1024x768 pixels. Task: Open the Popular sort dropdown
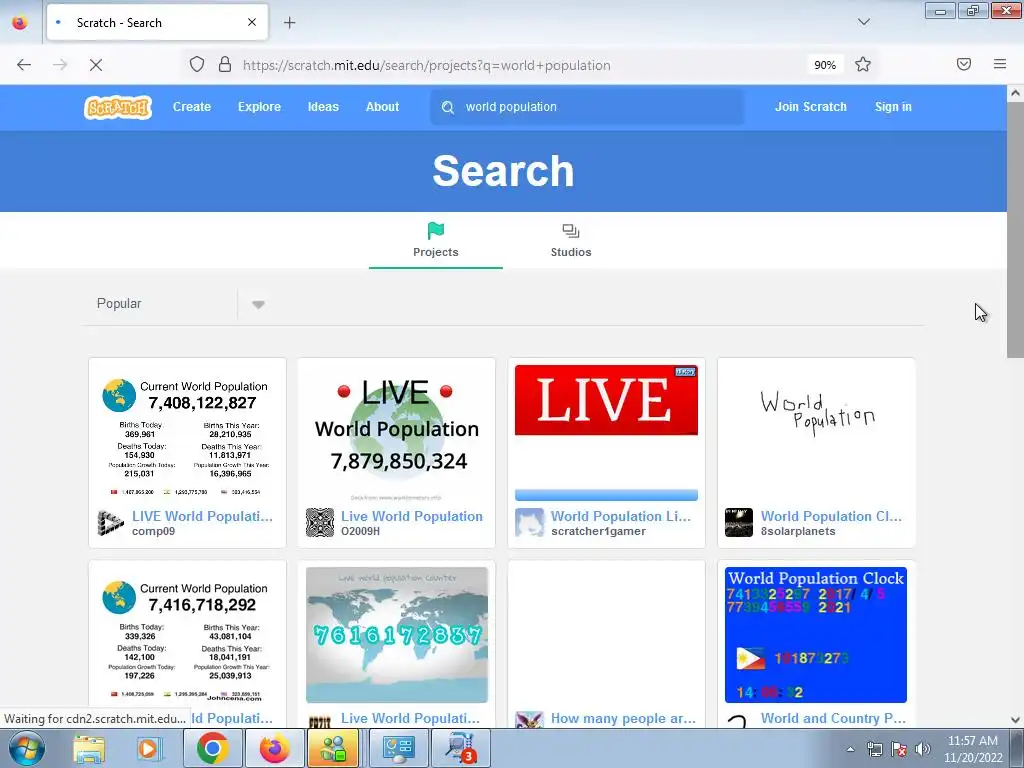point(180,304)
